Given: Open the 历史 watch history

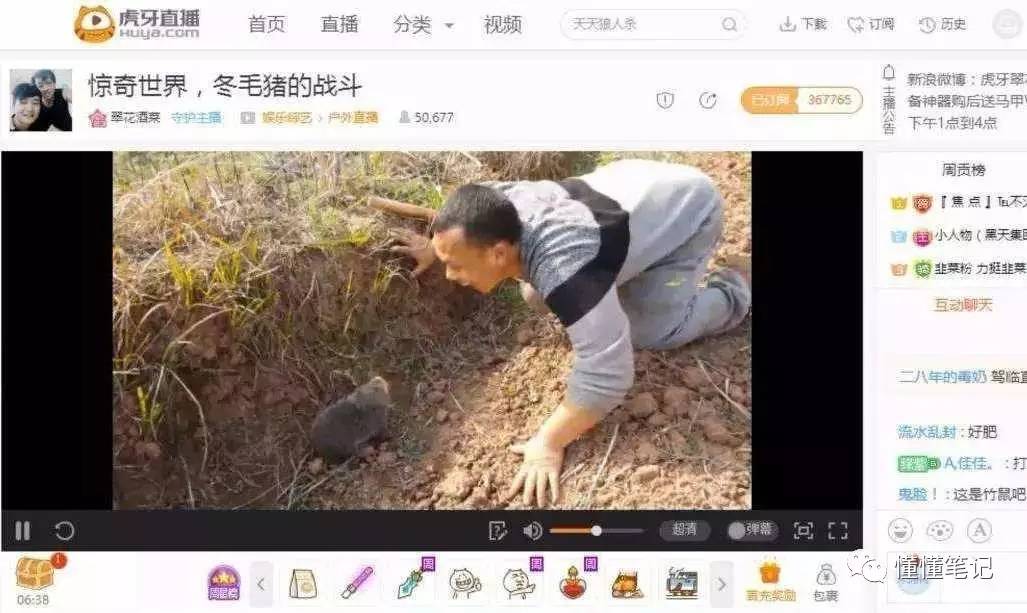Looking at the screenshot, I should [942, 25].
